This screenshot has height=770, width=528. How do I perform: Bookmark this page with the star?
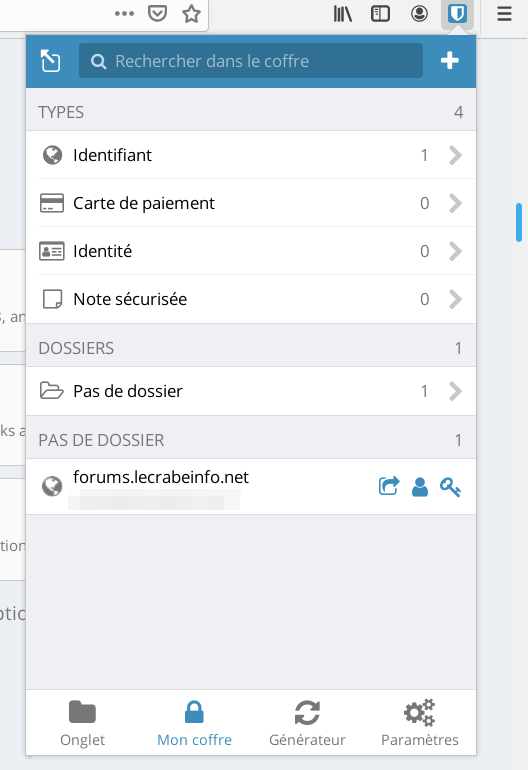click(191, 14)
